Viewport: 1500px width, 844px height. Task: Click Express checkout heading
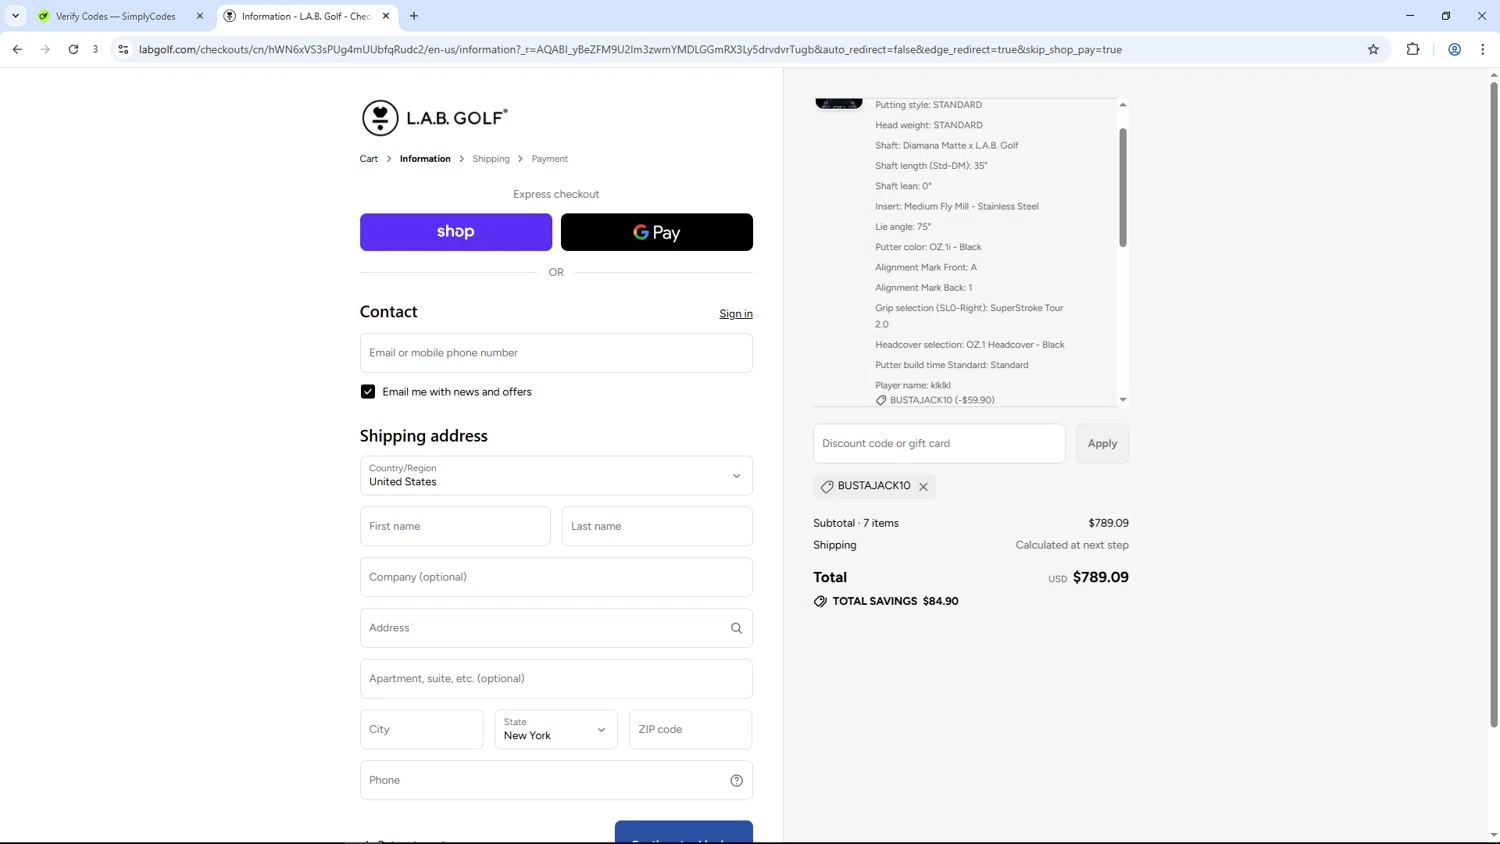coord(556,194)
